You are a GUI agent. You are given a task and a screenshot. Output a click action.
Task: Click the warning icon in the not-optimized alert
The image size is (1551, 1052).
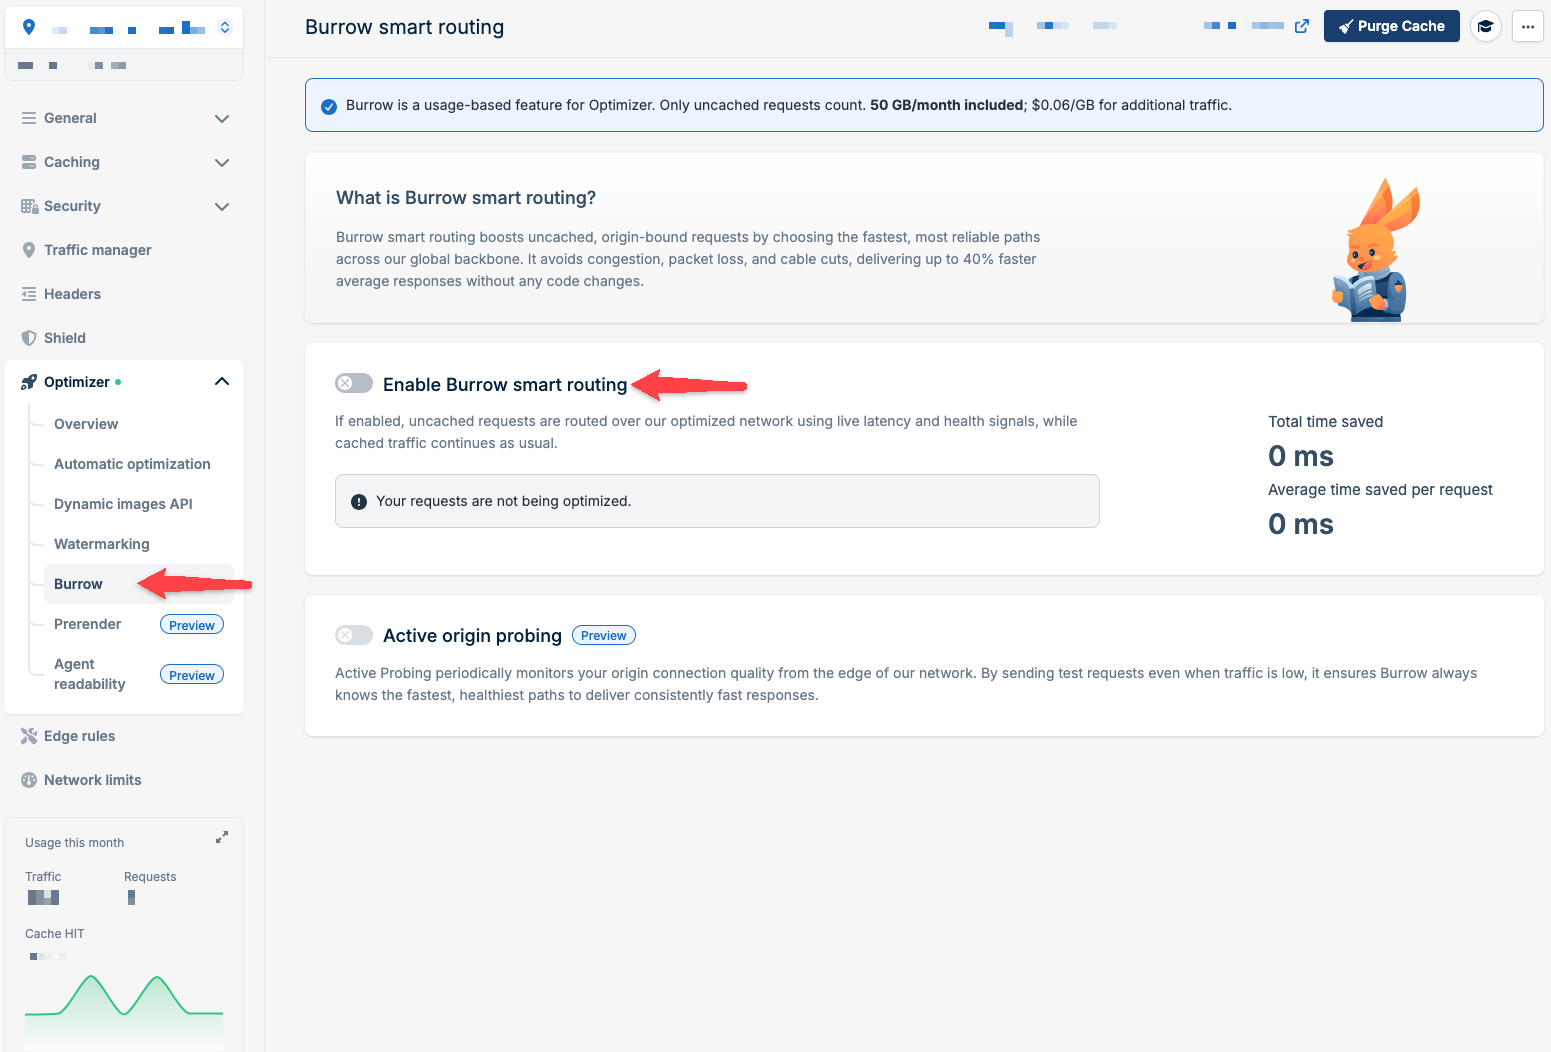click(359, 502)
